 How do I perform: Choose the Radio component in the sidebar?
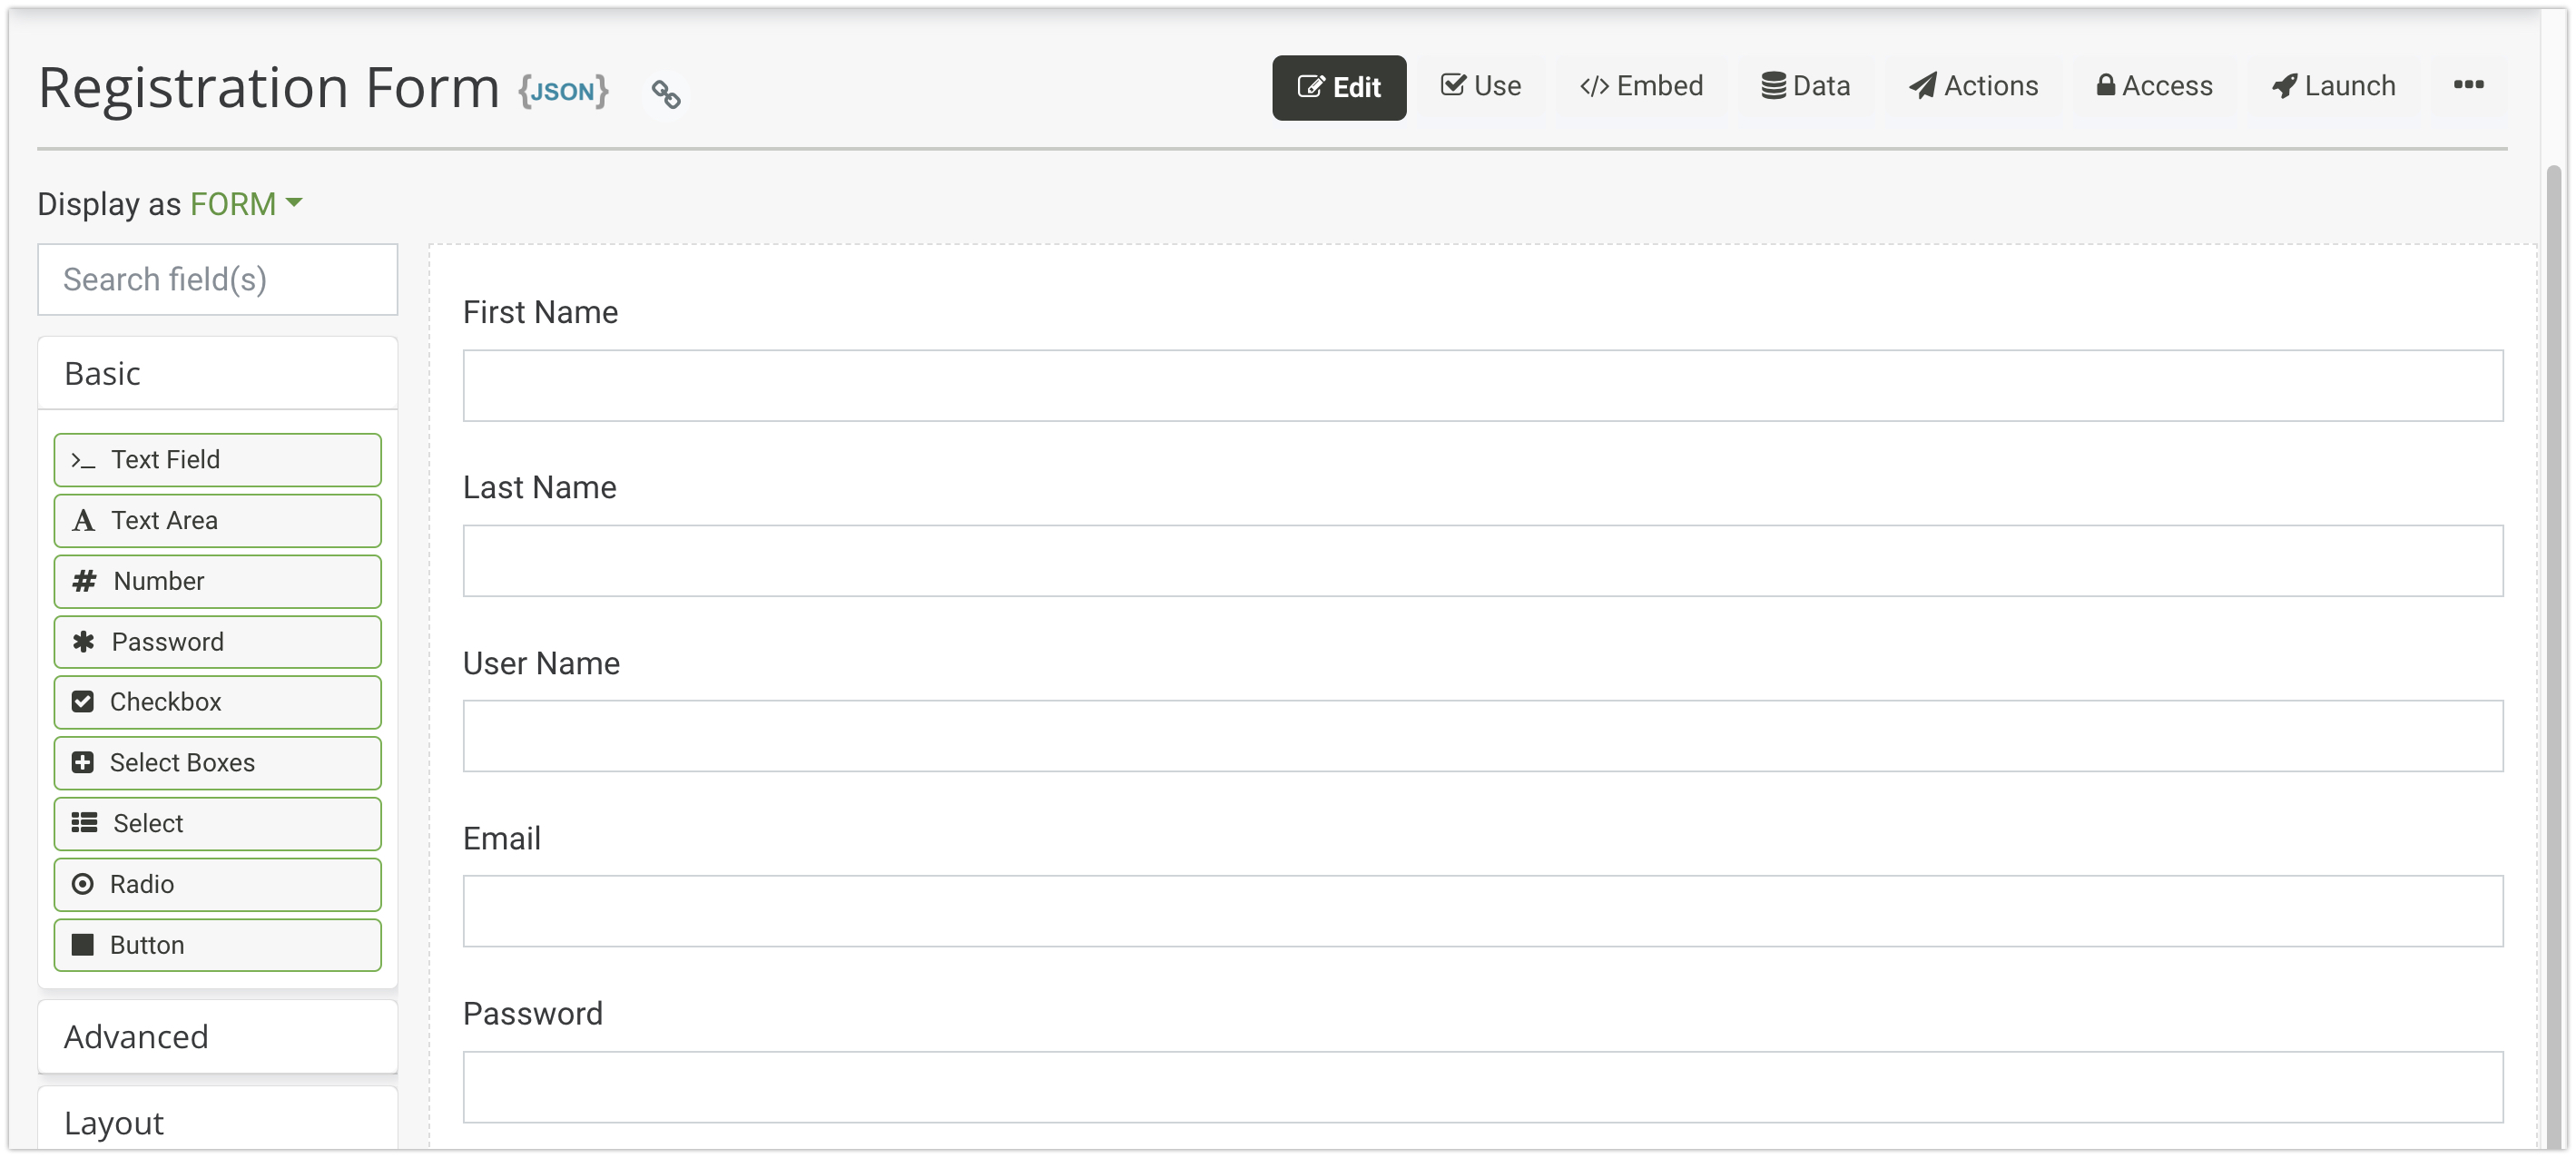point(217,885)
